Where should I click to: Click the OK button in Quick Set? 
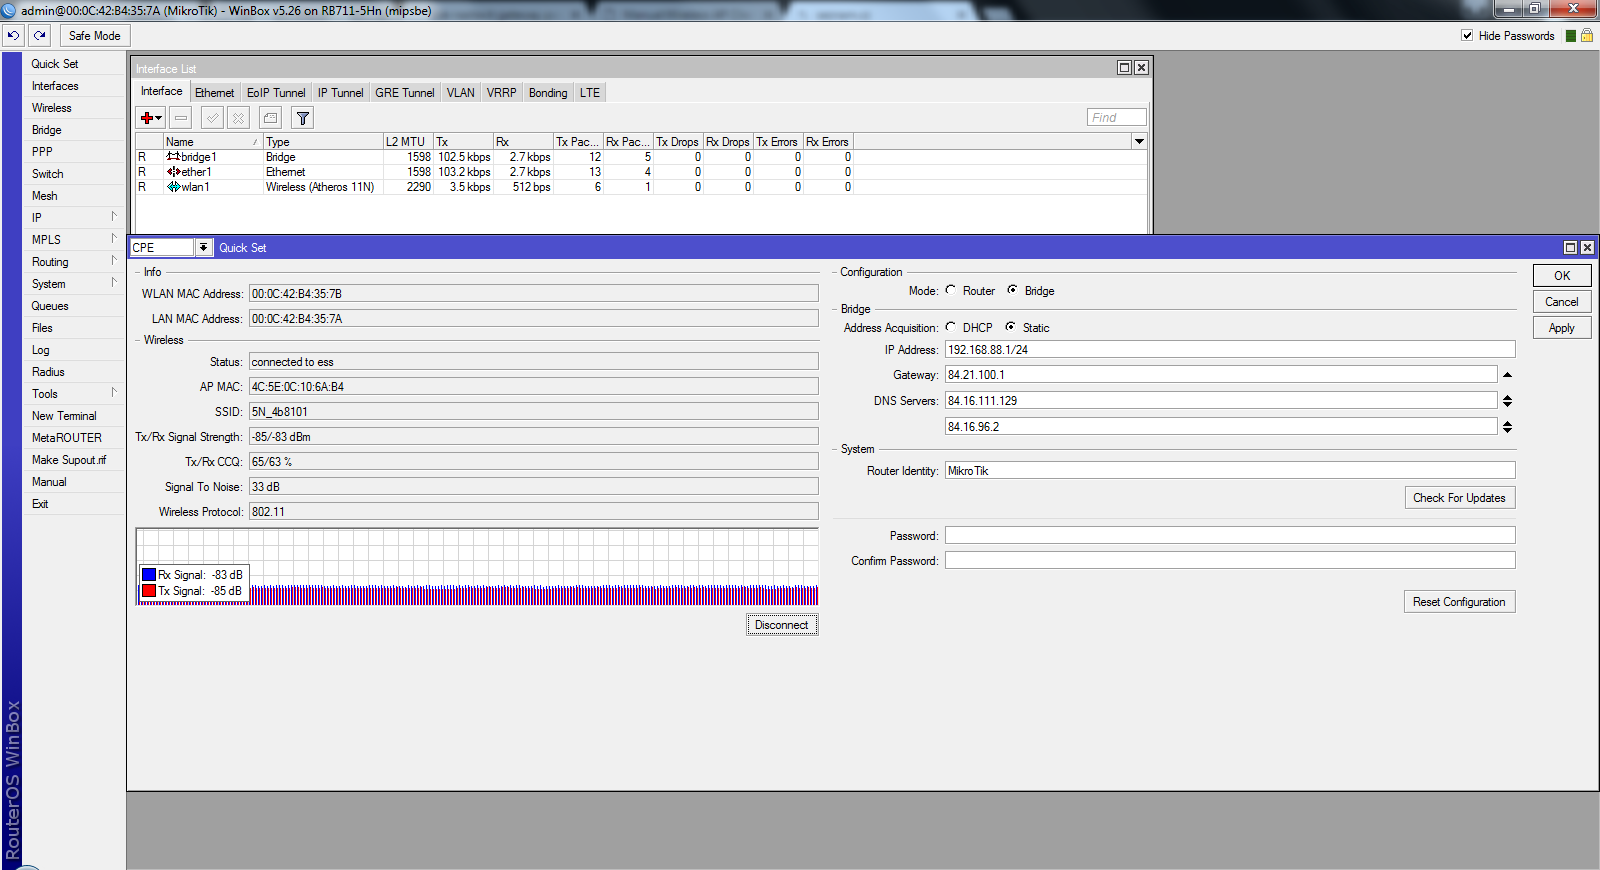1562,275
